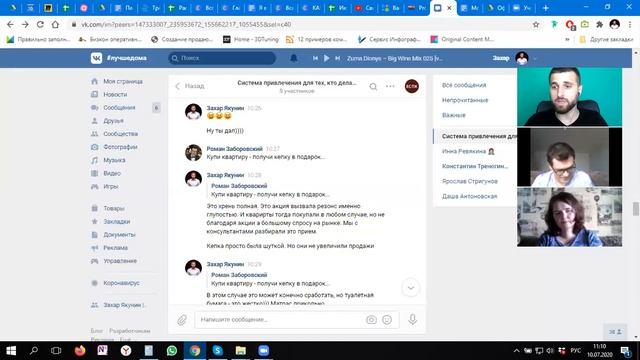This screenshot has height=360, width=640.
Task: Open Skype from the taskbar
Action: click(218, 351)
